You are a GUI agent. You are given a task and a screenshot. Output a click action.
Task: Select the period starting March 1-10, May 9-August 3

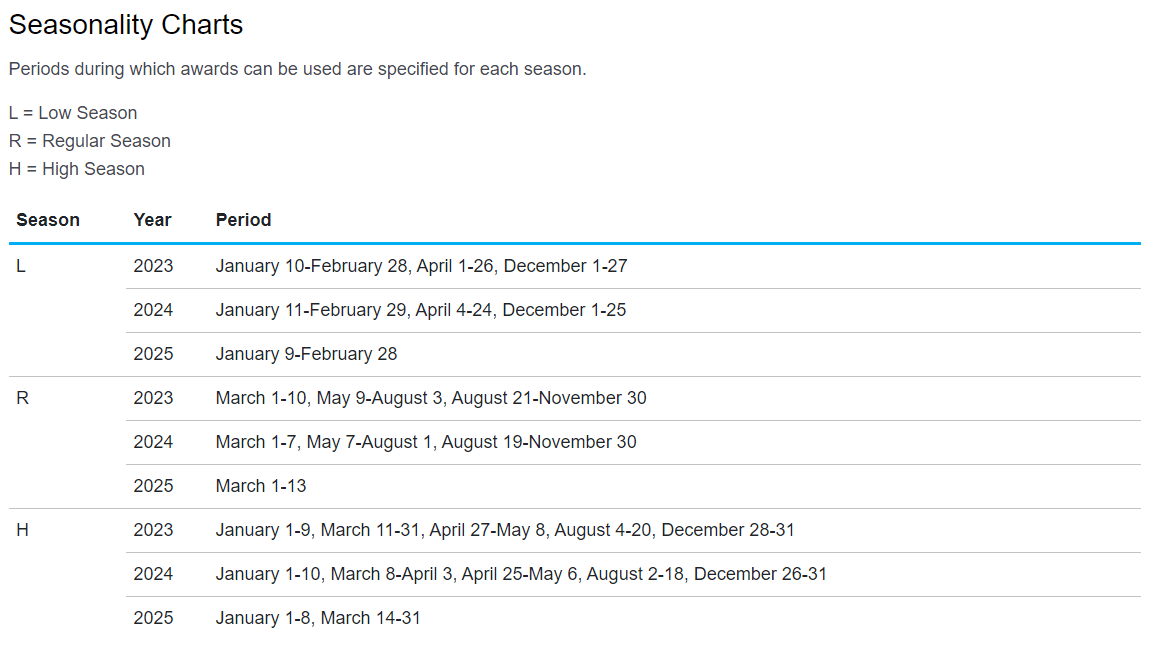pos(430,398)
